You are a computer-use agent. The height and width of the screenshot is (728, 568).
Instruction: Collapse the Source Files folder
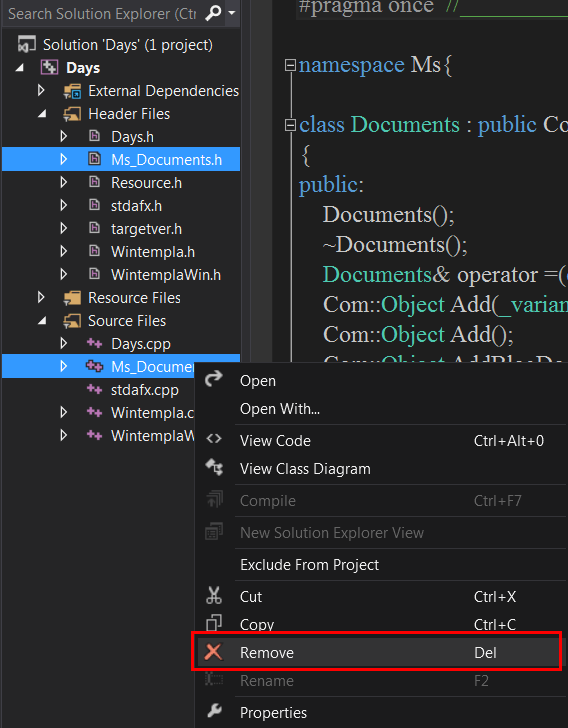pos(42,320)
